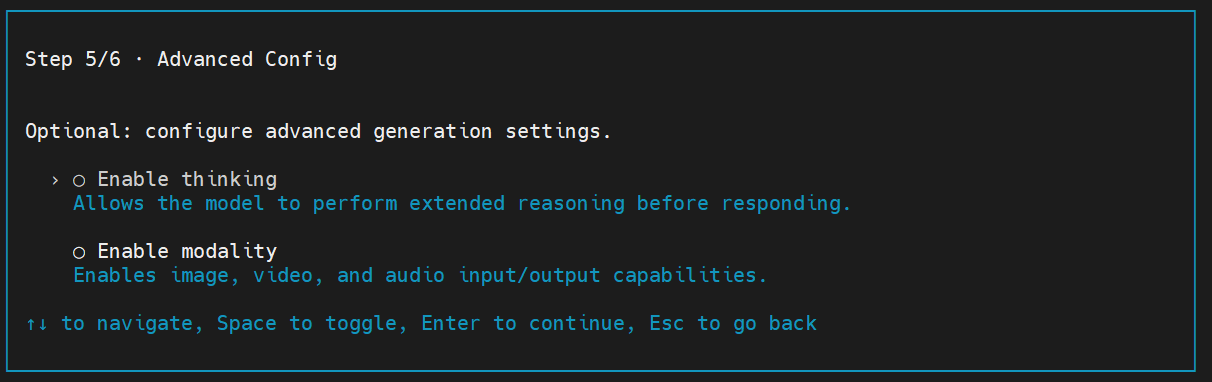Viewport: 1212px width, 382px height.
Task: Click the image, video, audio capabilities description
Action: coord(420,275)
